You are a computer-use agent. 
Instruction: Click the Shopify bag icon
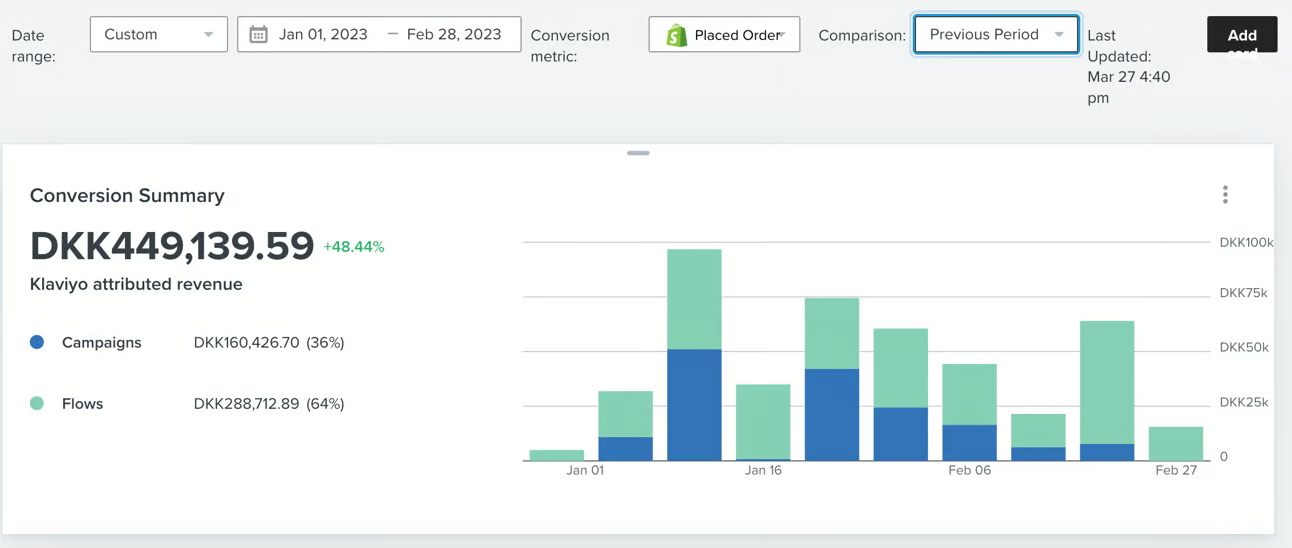click(x=677, y=35)
